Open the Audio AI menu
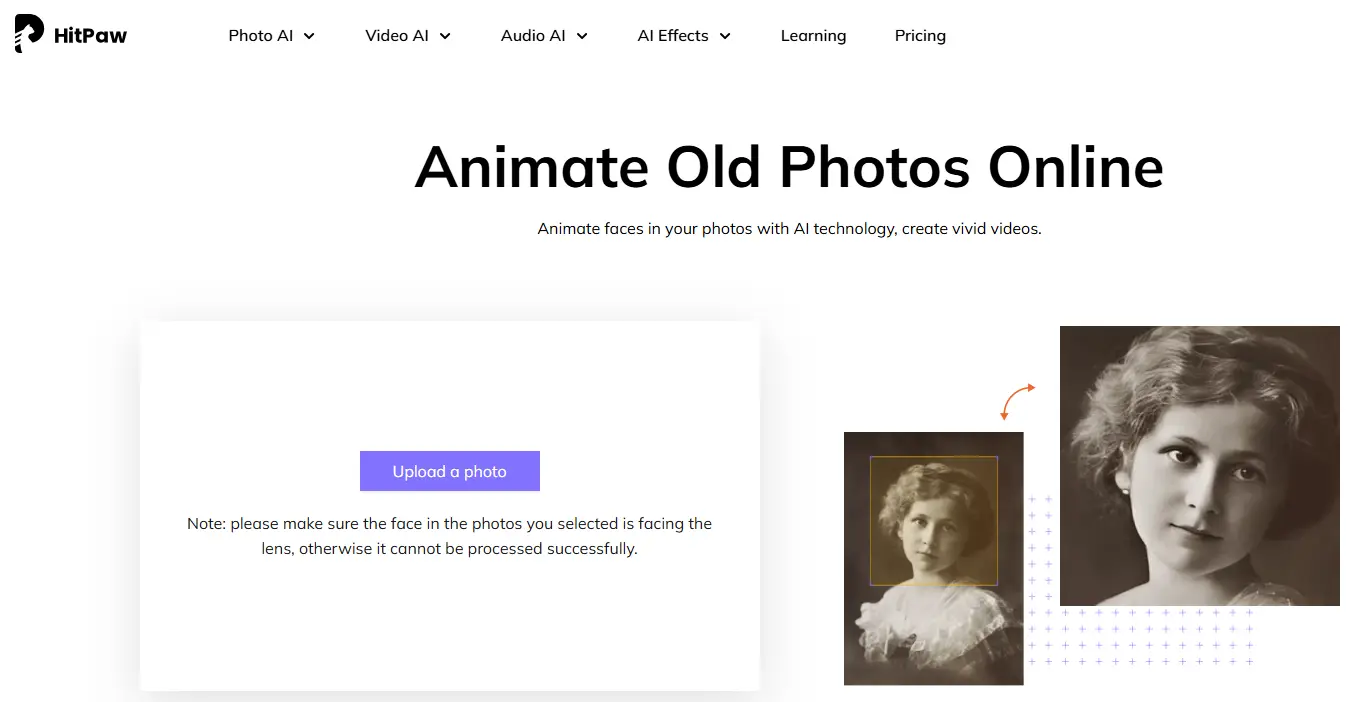This screenshot has height=702, width=1355. pyautogui.click(x=533, y=36)
